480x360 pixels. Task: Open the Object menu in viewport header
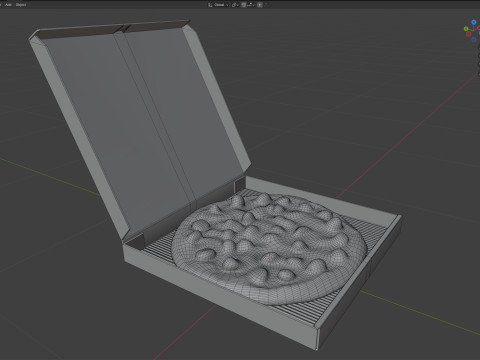(x=21, y=5)
